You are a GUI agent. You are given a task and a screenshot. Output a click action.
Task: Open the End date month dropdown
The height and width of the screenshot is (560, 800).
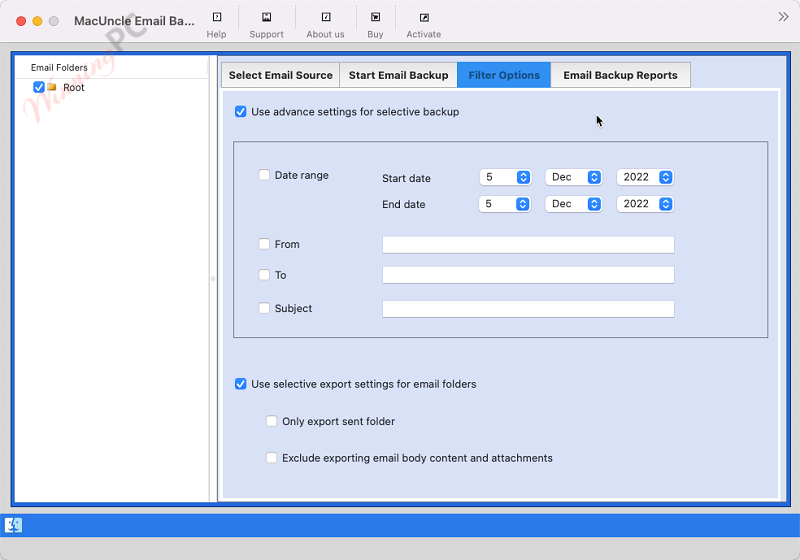pos(574,204)
